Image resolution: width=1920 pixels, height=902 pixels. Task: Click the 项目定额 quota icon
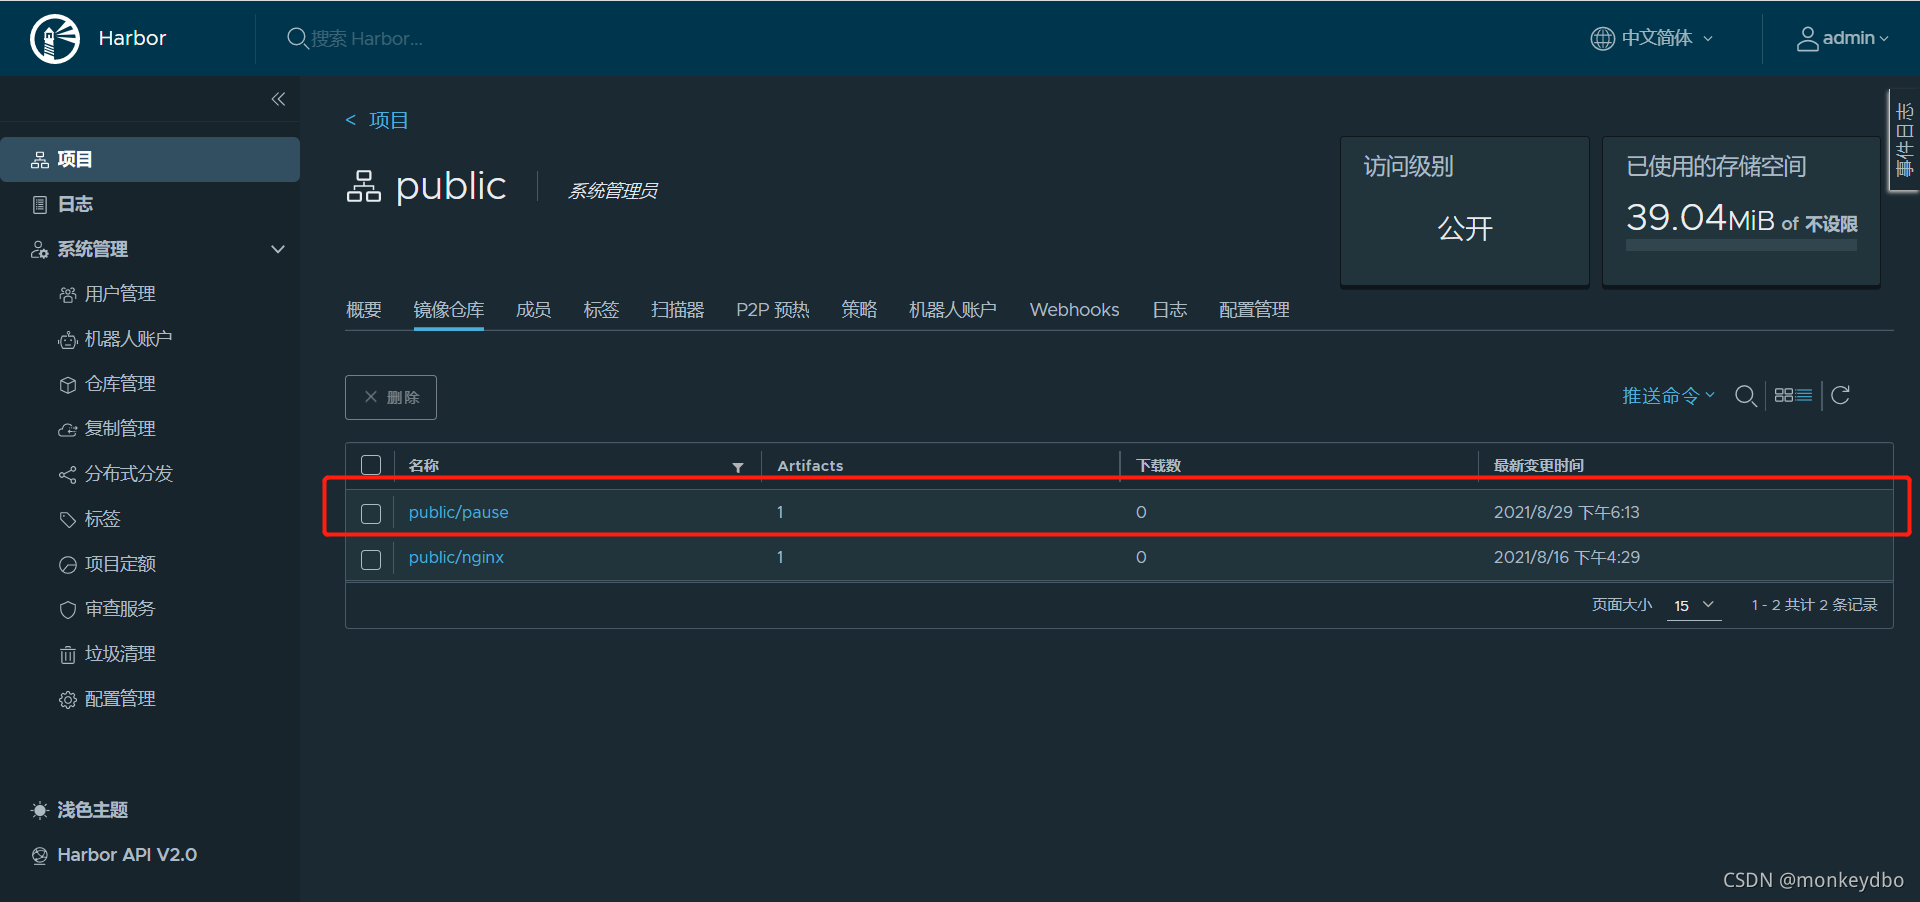click(x=67, y=565)
